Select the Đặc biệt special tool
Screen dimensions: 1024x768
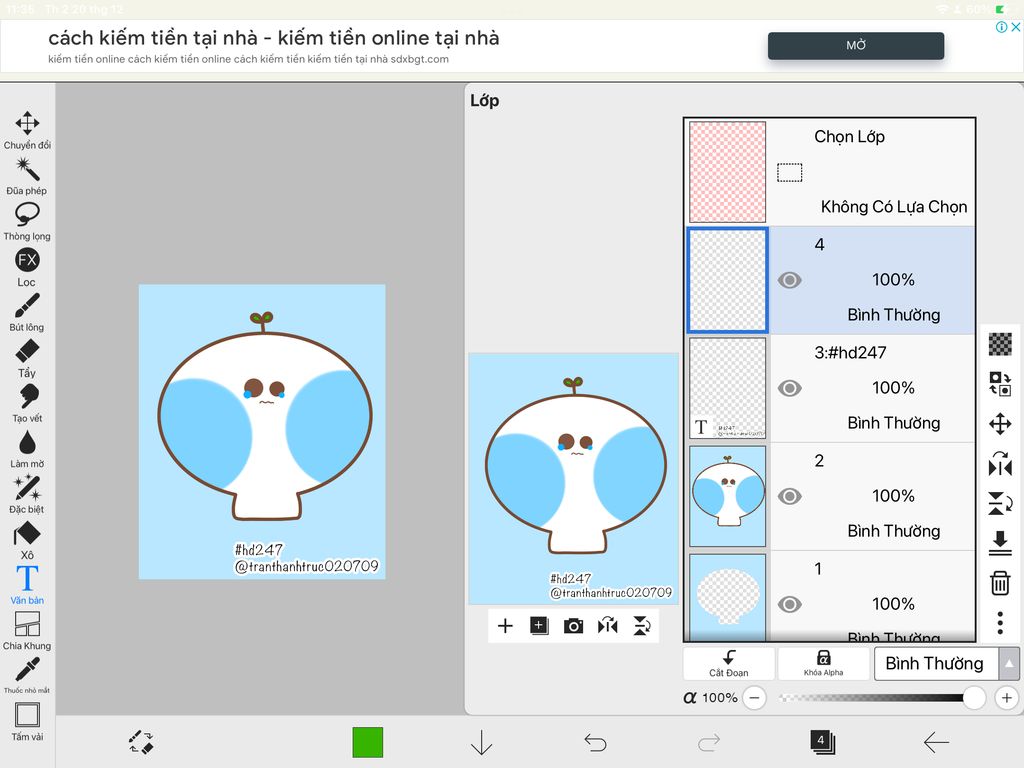click(x=27, y=494)
